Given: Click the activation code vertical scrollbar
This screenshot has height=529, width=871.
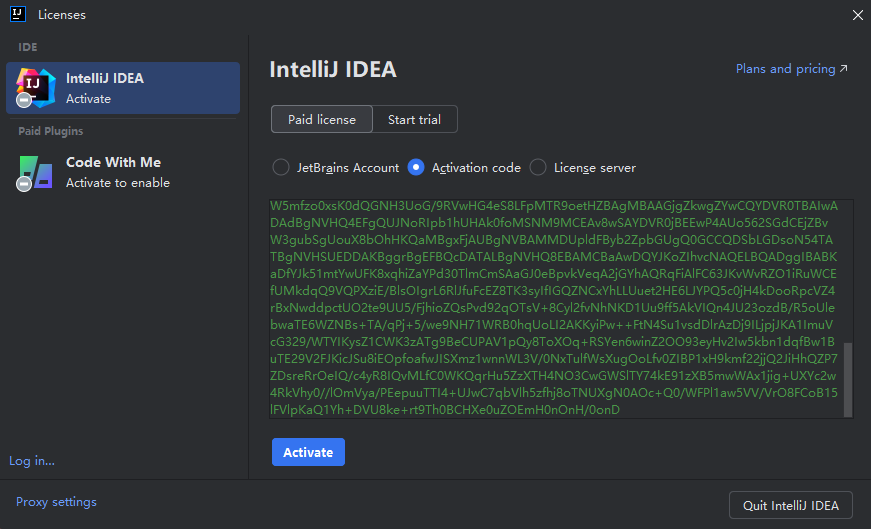Looking at the screenshot, I should [848, 380].
